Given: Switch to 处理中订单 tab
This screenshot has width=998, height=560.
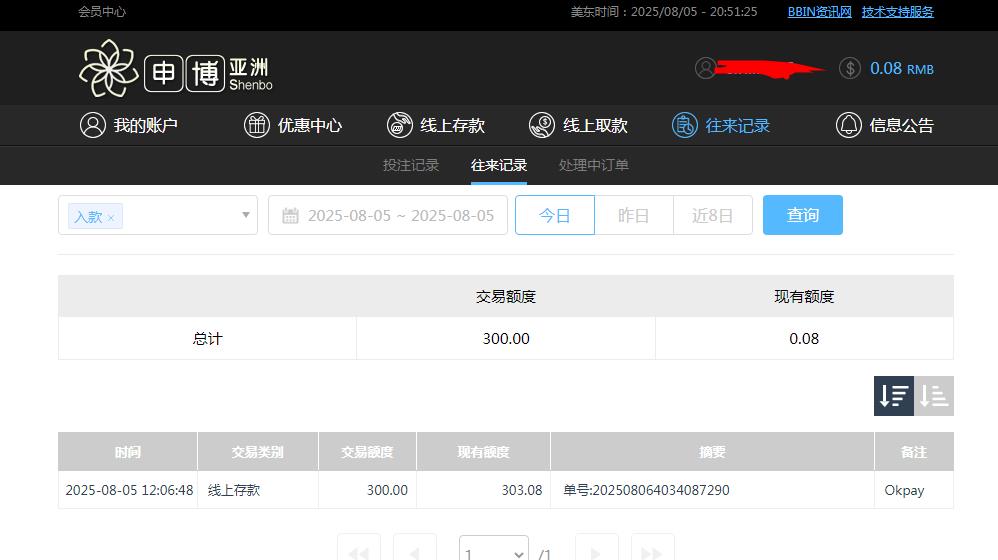Looking at the screenshot, I should 594,165.
